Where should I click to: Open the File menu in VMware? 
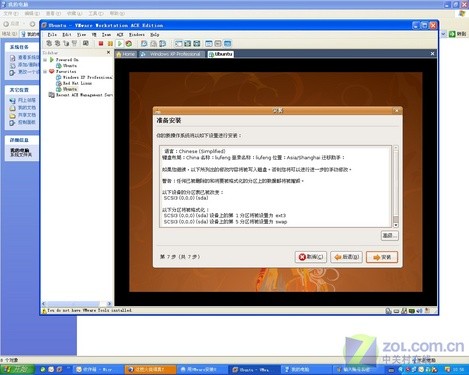pos(52,34)
